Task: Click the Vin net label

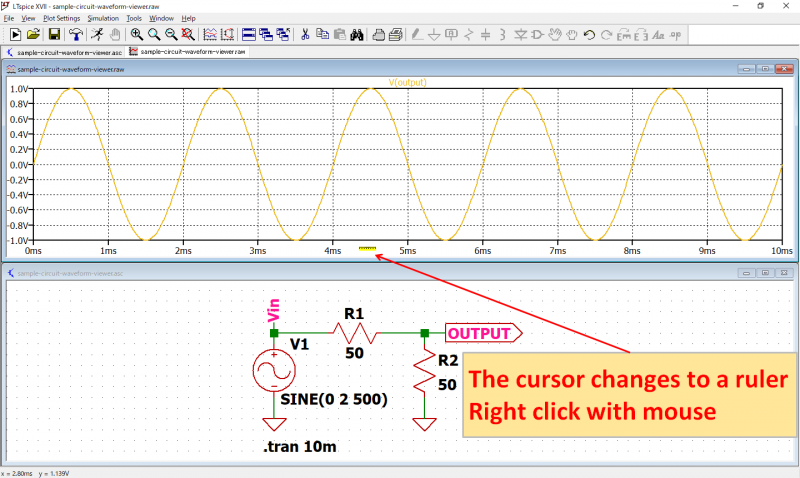Action: click(274, 310)
